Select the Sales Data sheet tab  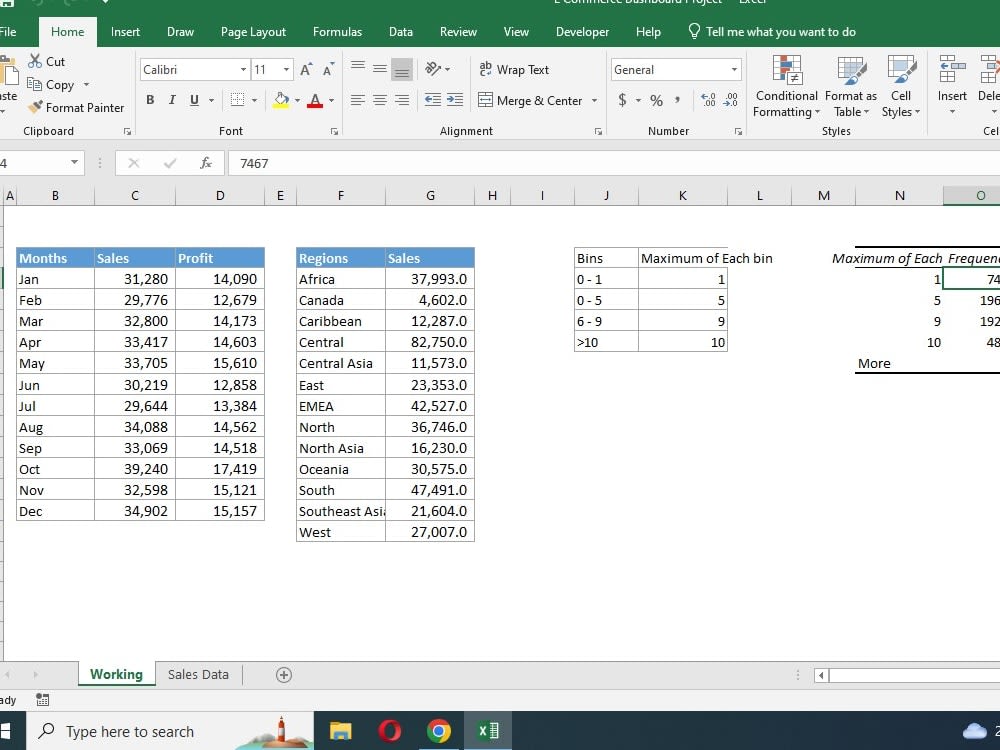[x=197, y=674]
